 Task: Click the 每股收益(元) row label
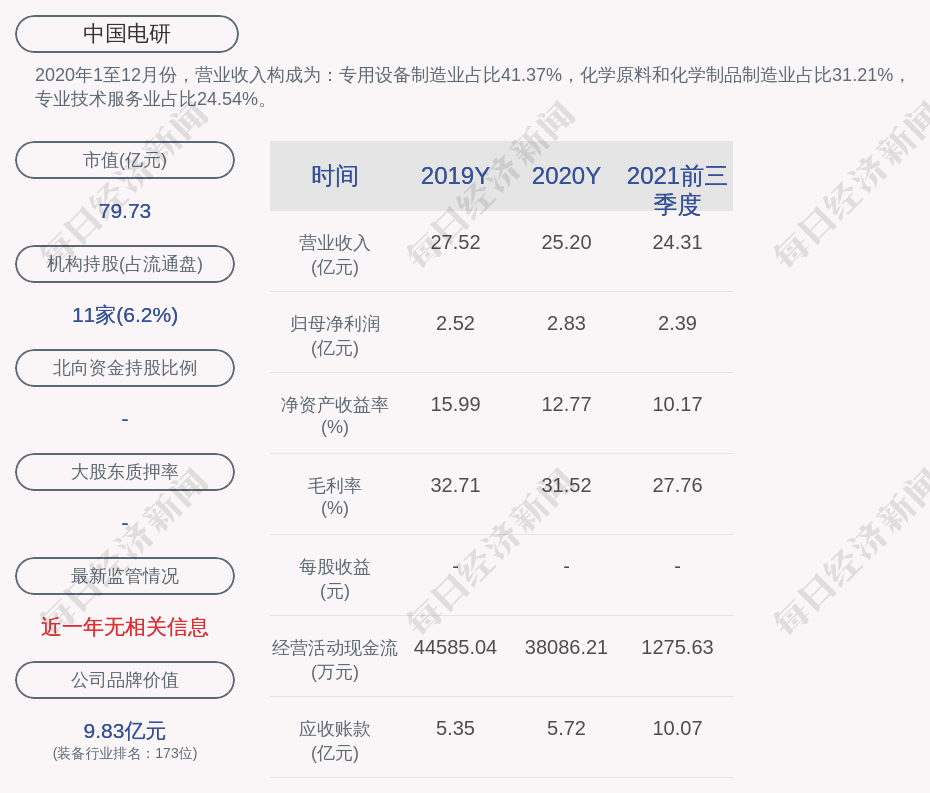tap(335, 579)
